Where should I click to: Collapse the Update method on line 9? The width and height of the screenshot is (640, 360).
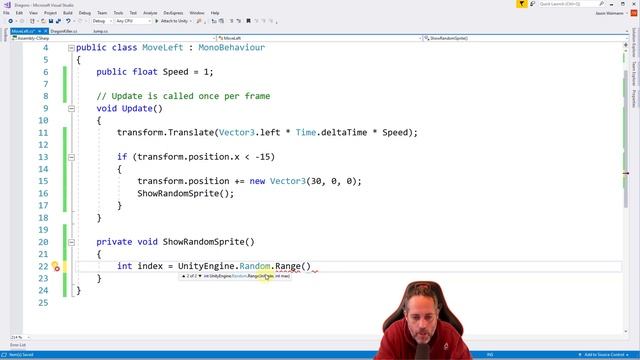[71, 109]
